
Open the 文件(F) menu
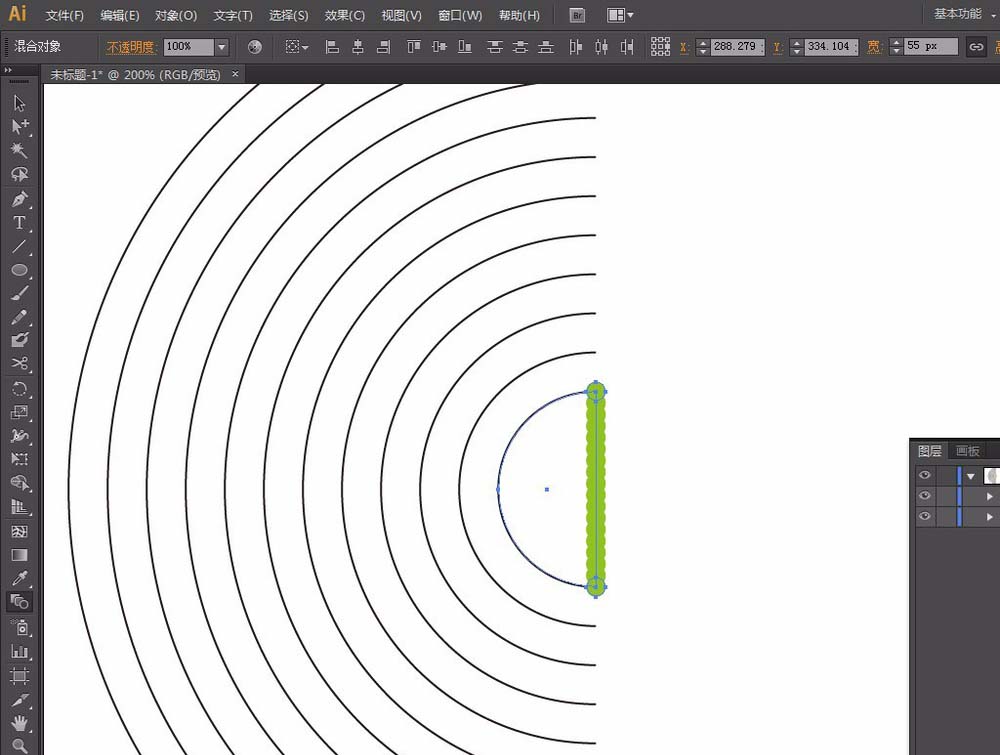tap(64, 15)
